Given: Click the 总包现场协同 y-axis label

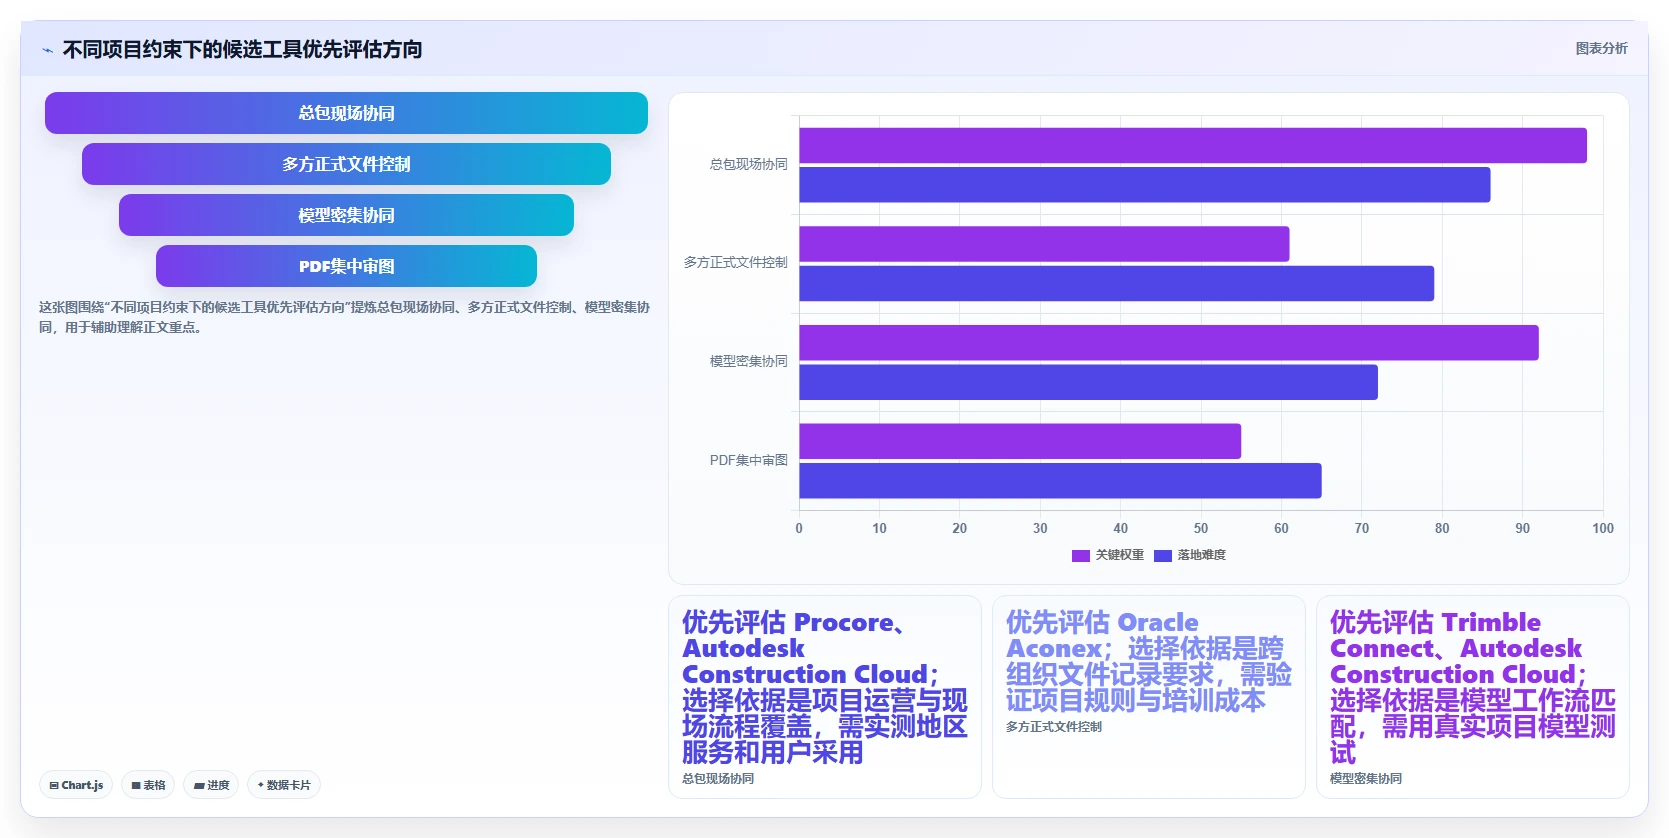Looking at the screenshot, I should [749, 164].
